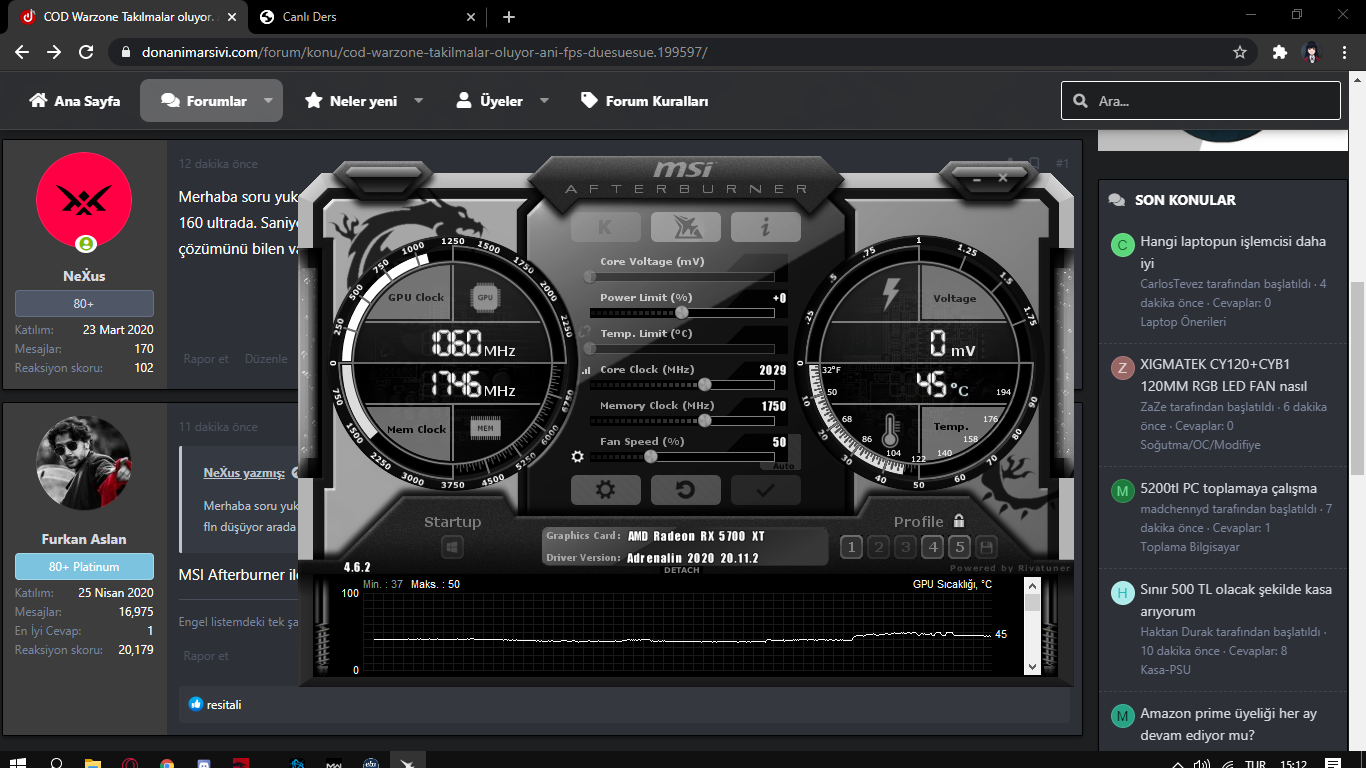Expand the Neler yeni dropdown arrow
The image size is (1366, 768).
point(418,101)
